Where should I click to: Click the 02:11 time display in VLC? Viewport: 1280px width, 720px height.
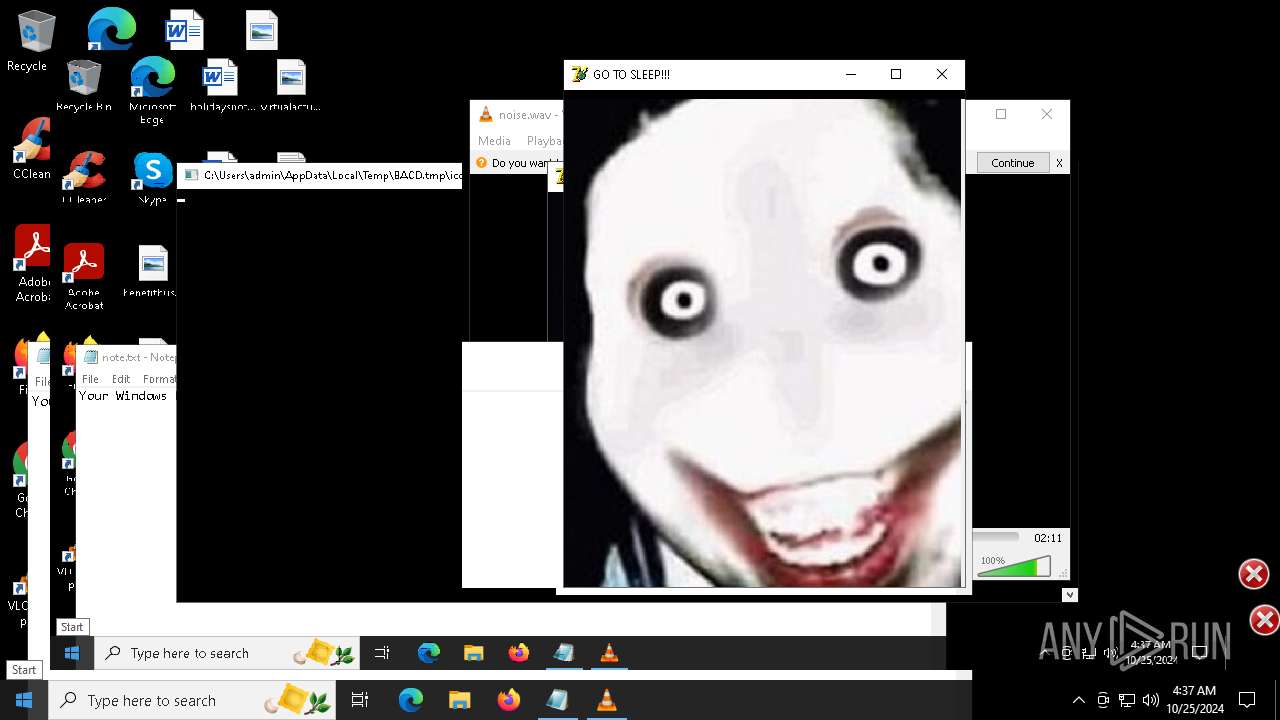pos(1047,538)
